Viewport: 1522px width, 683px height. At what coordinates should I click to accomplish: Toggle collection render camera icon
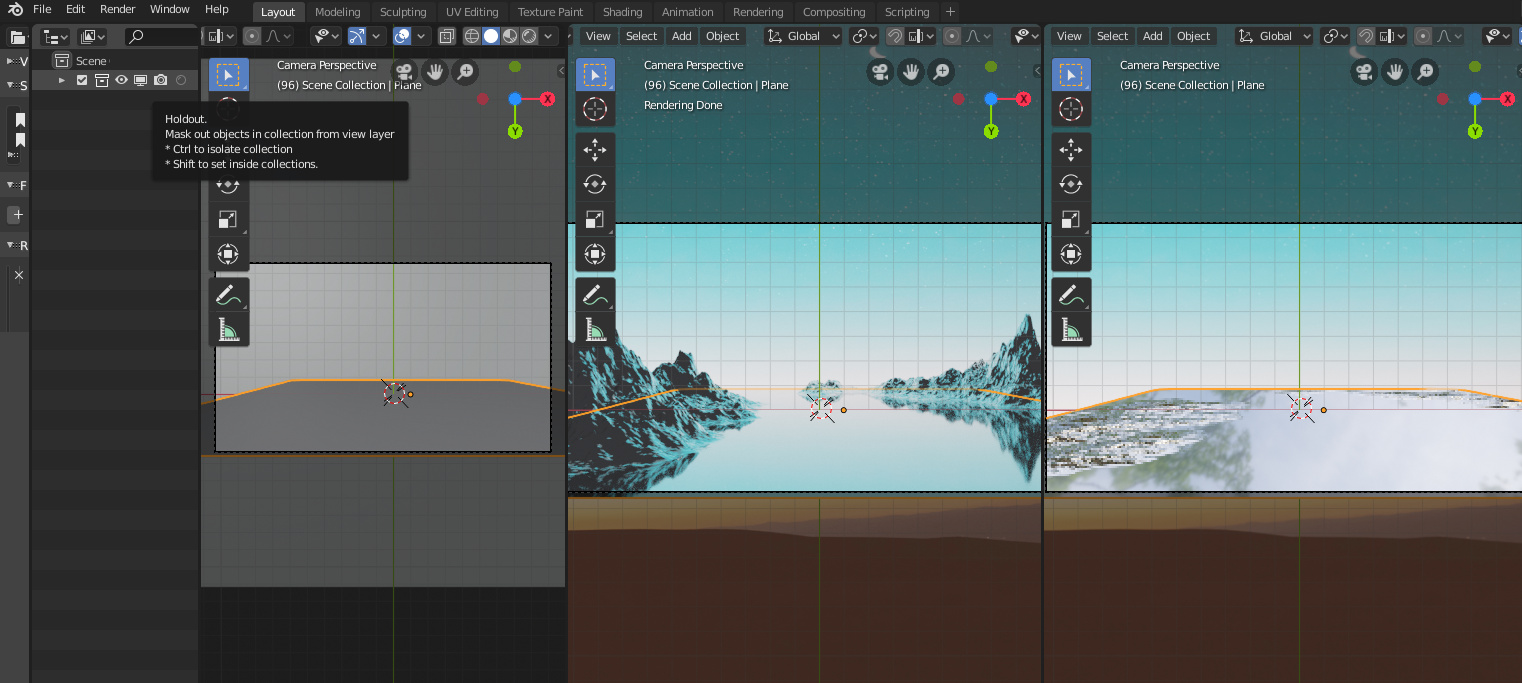point(161,80)
